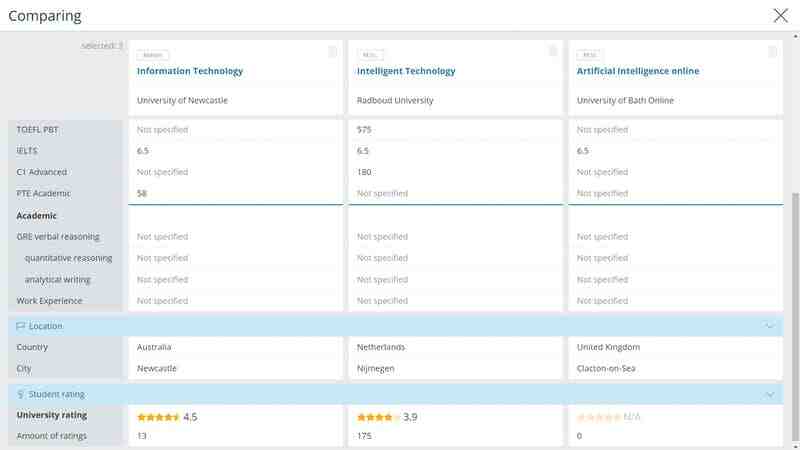This screenshot has width=800, height=450.
Task: Click the 575 TOEFL PBT value
Action: pyautogui.click(x=364, y=130)
